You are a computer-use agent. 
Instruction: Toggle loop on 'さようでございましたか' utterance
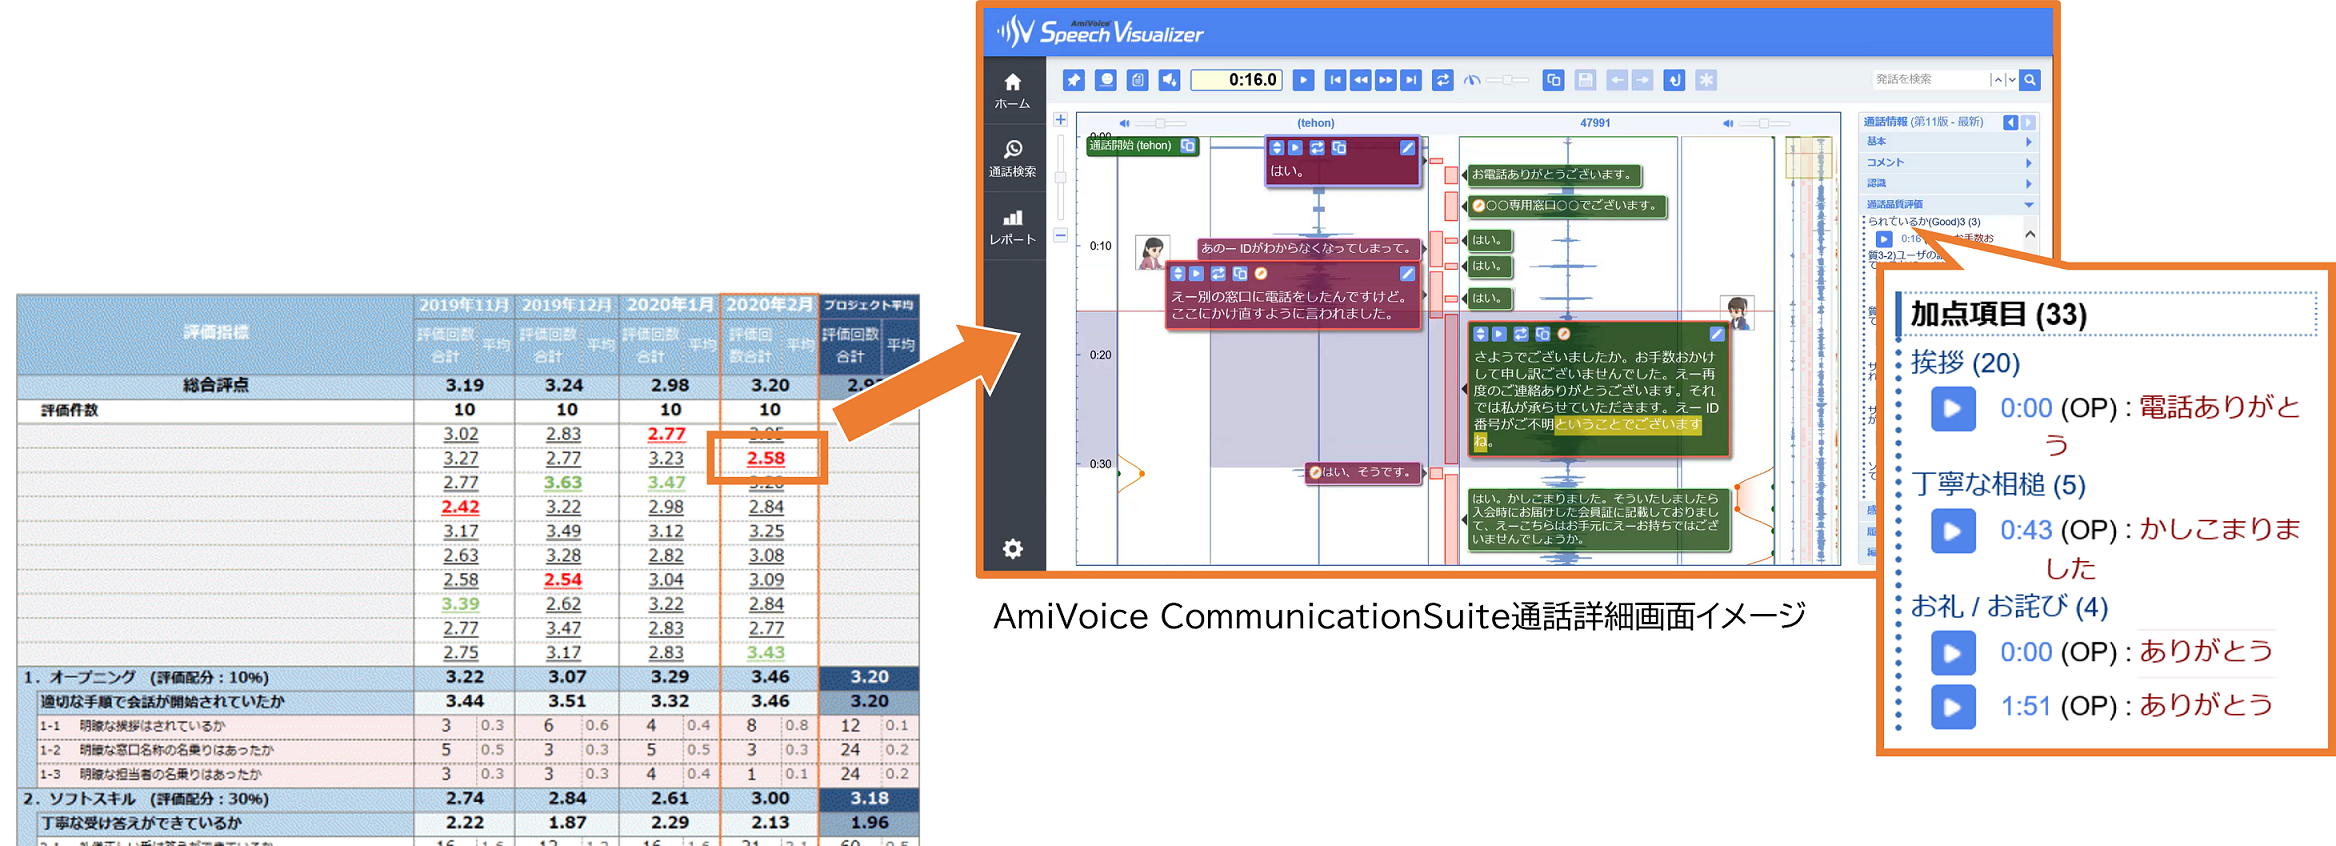click(x=1521, y=334)
